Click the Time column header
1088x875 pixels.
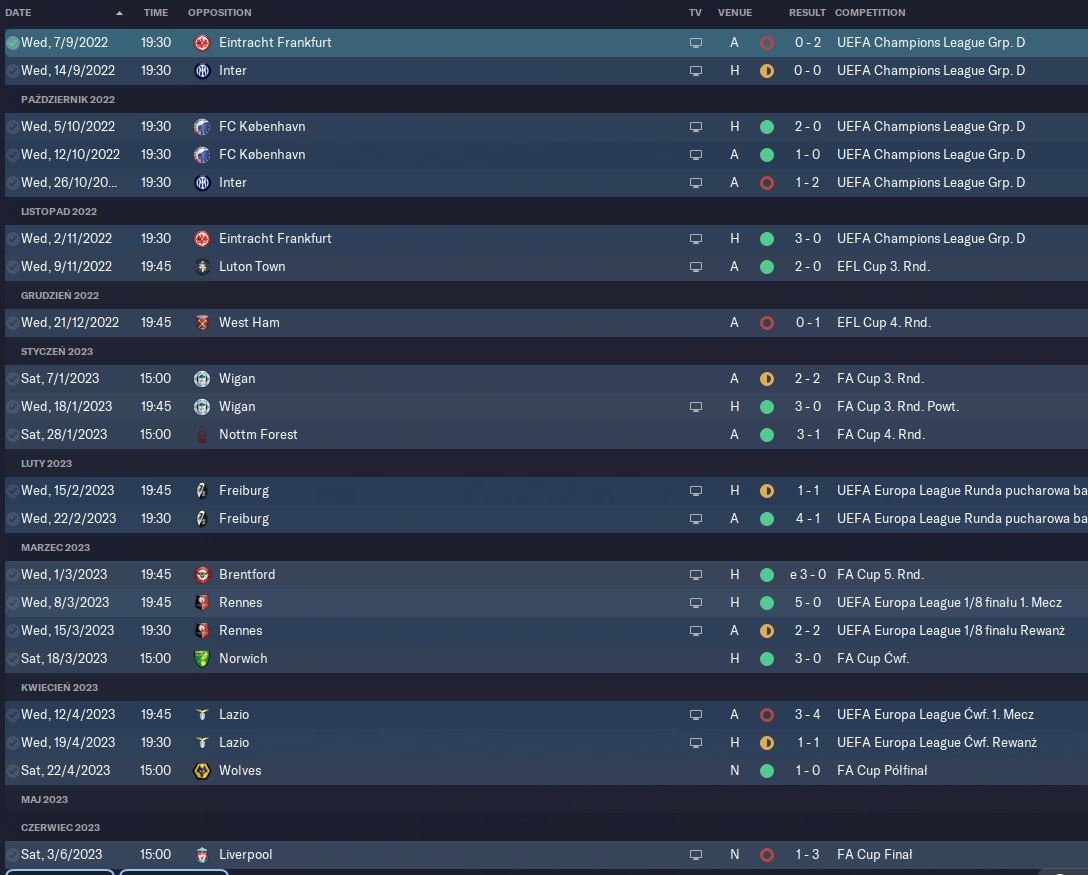(156, 13)
